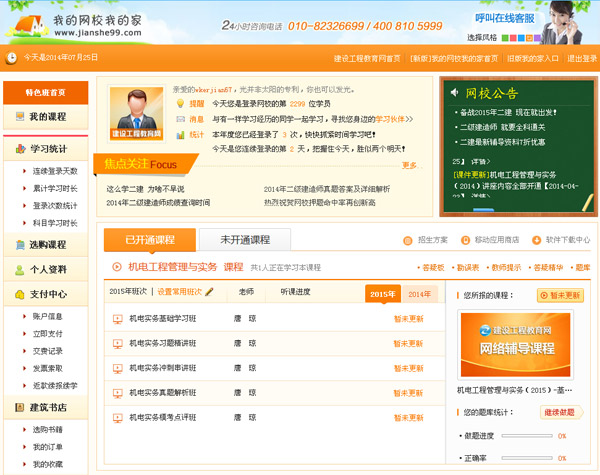This screenshot has height=475, width=600.
Task: Click the 网络辅导课程 course banner
Action: 518,343
